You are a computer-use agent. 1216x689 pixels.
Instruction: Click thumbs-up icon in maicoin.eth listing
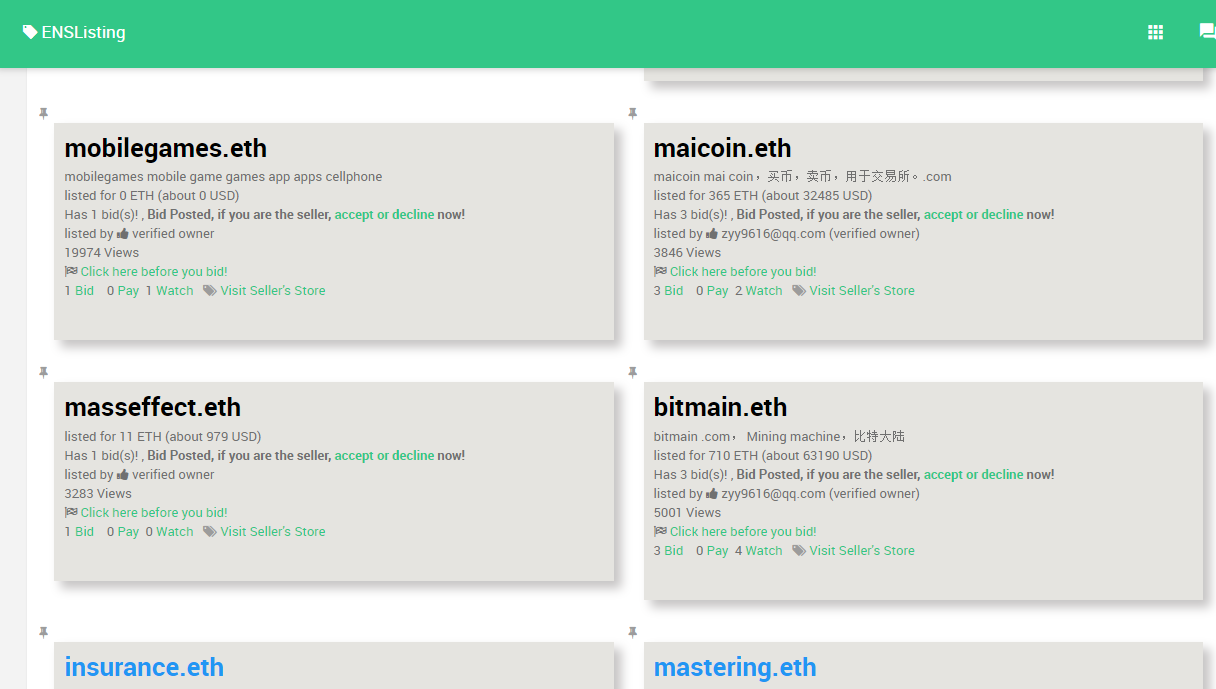click(712, 233)
